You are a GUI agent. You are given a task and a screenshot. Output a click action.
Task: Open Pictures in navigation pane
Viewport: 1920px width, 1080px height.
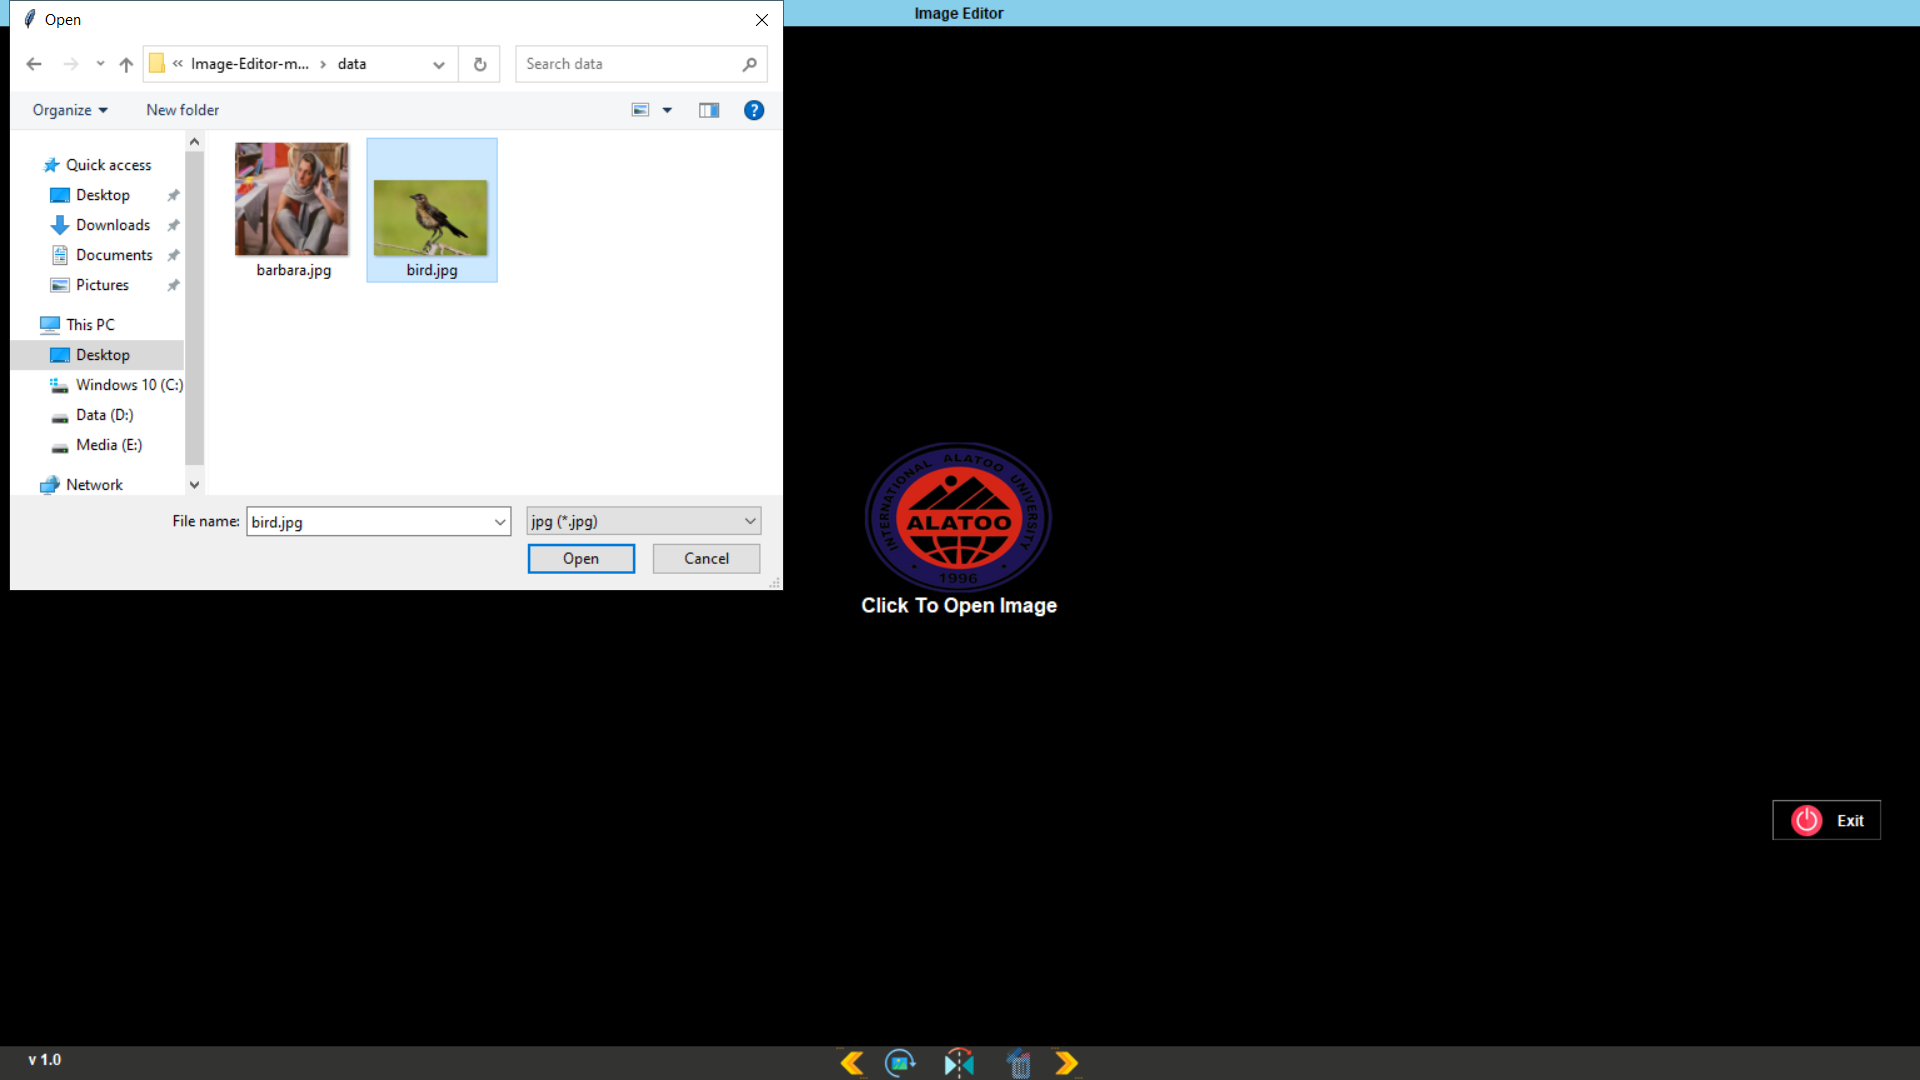tap(102, 285)
